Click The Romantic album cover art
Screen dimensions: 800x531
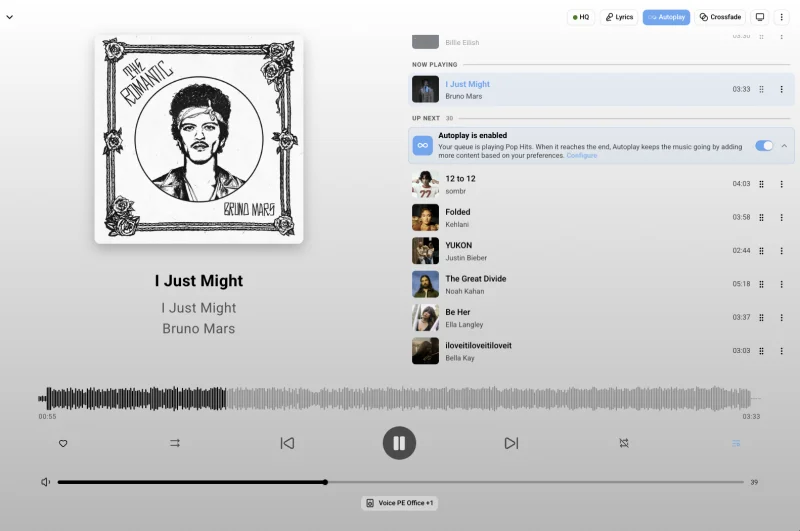click(x=199, y=139)
